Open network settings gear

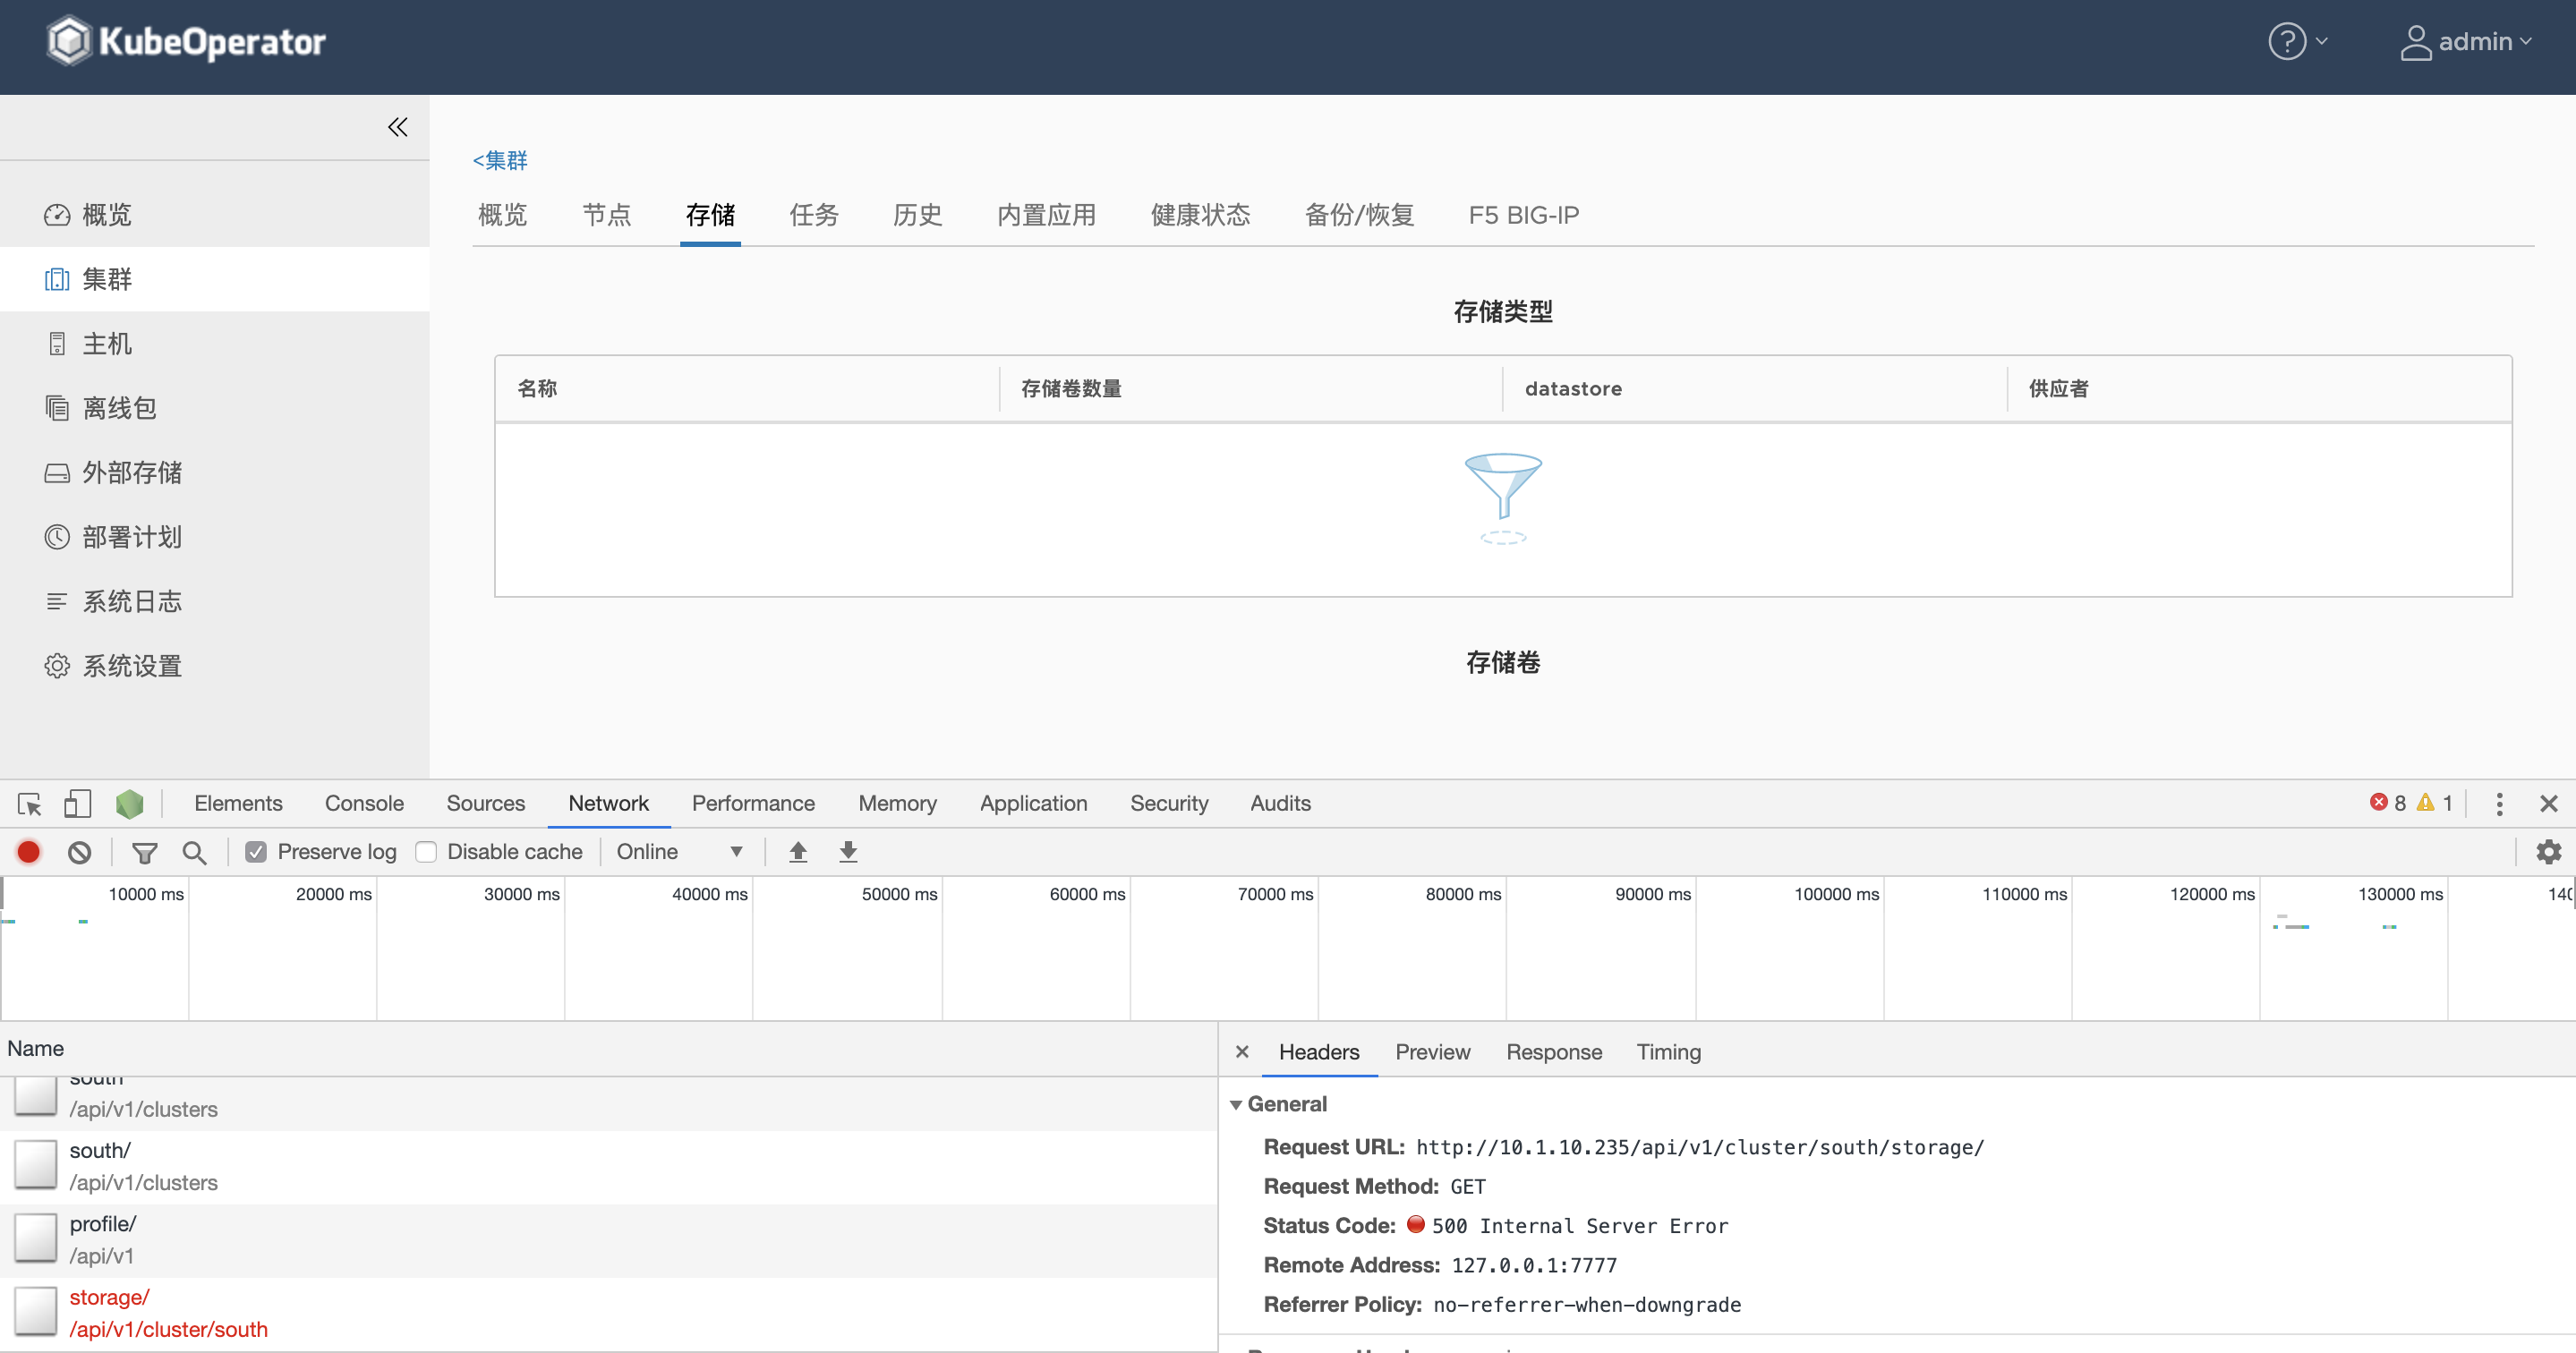click(2549, 852)
